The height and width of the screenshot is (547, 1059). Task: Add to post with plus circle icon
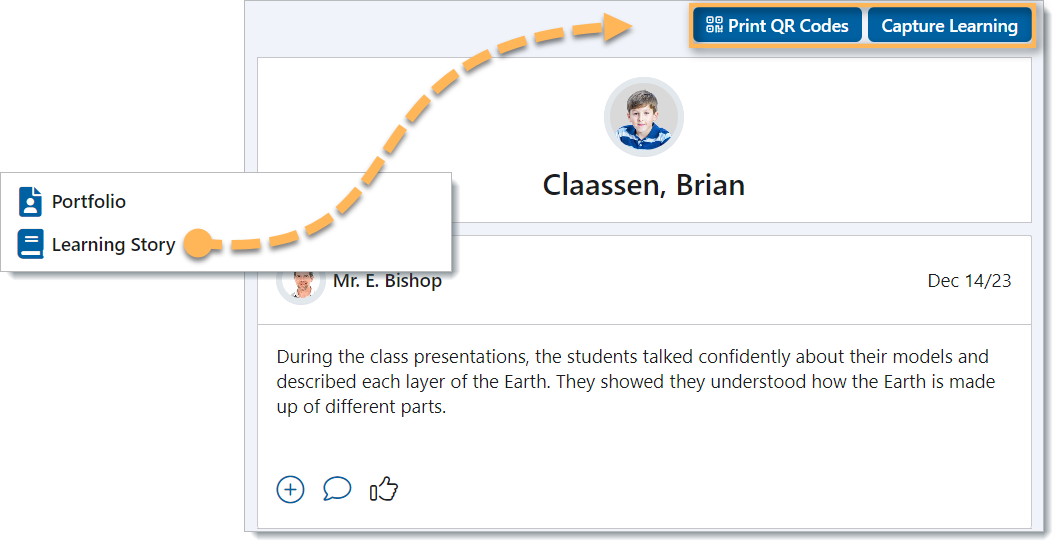click(x=290, y=489)
